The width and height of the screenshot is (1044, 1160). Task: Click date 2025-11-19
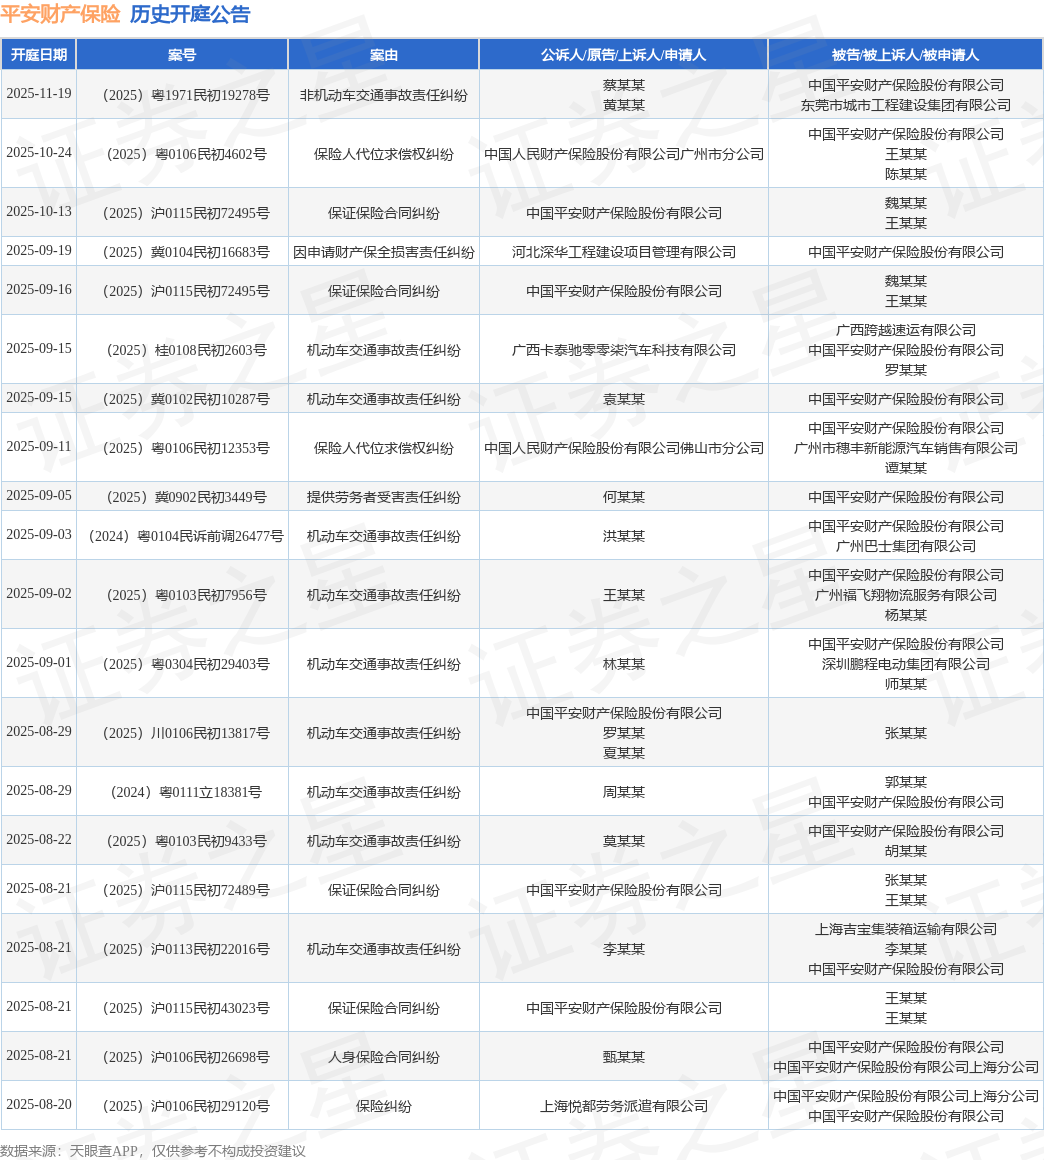(x=39, y=94)
